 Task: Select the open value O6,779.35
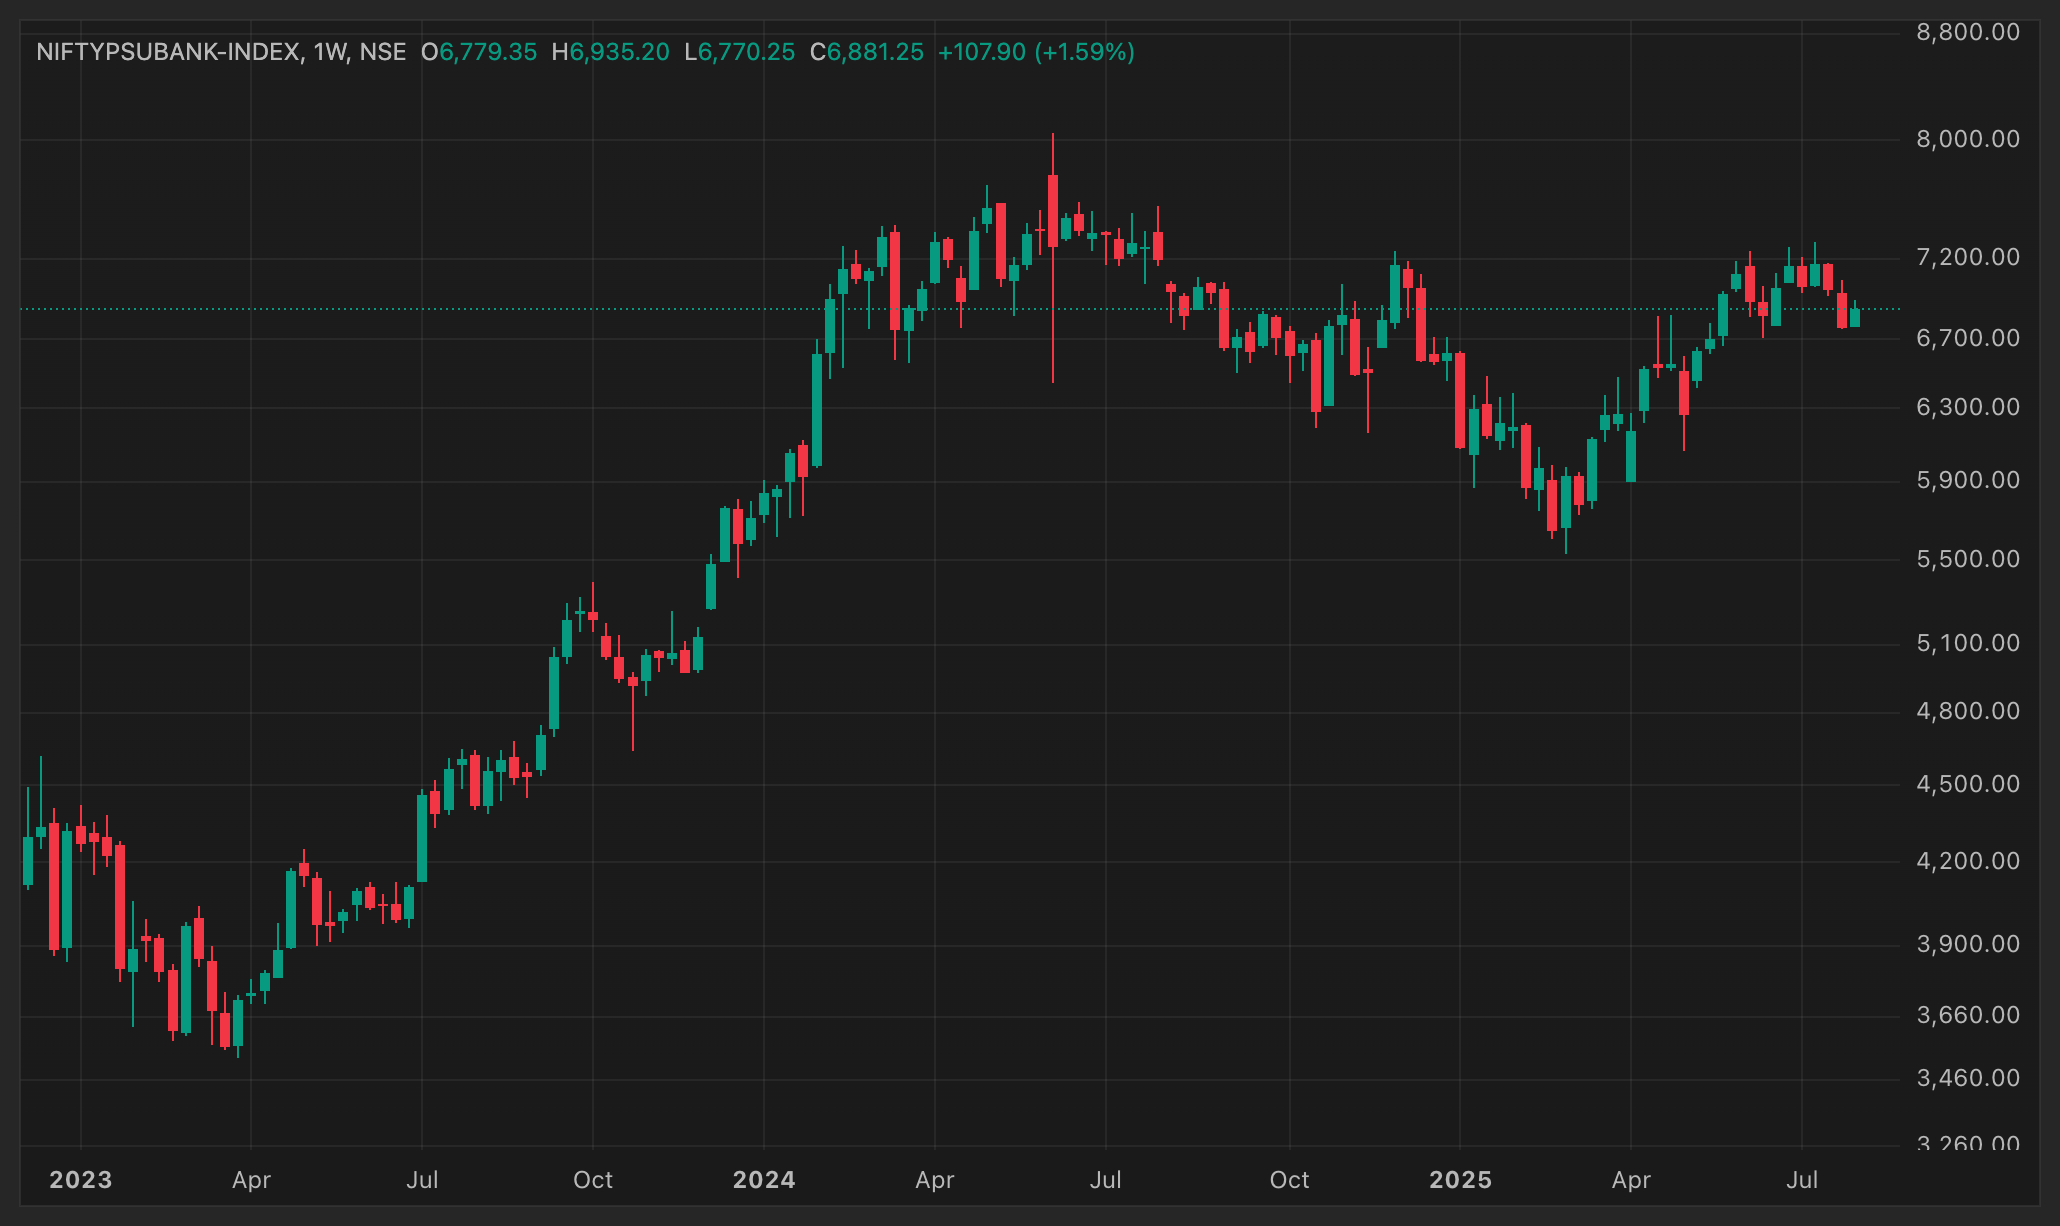(x=479, y=52)
